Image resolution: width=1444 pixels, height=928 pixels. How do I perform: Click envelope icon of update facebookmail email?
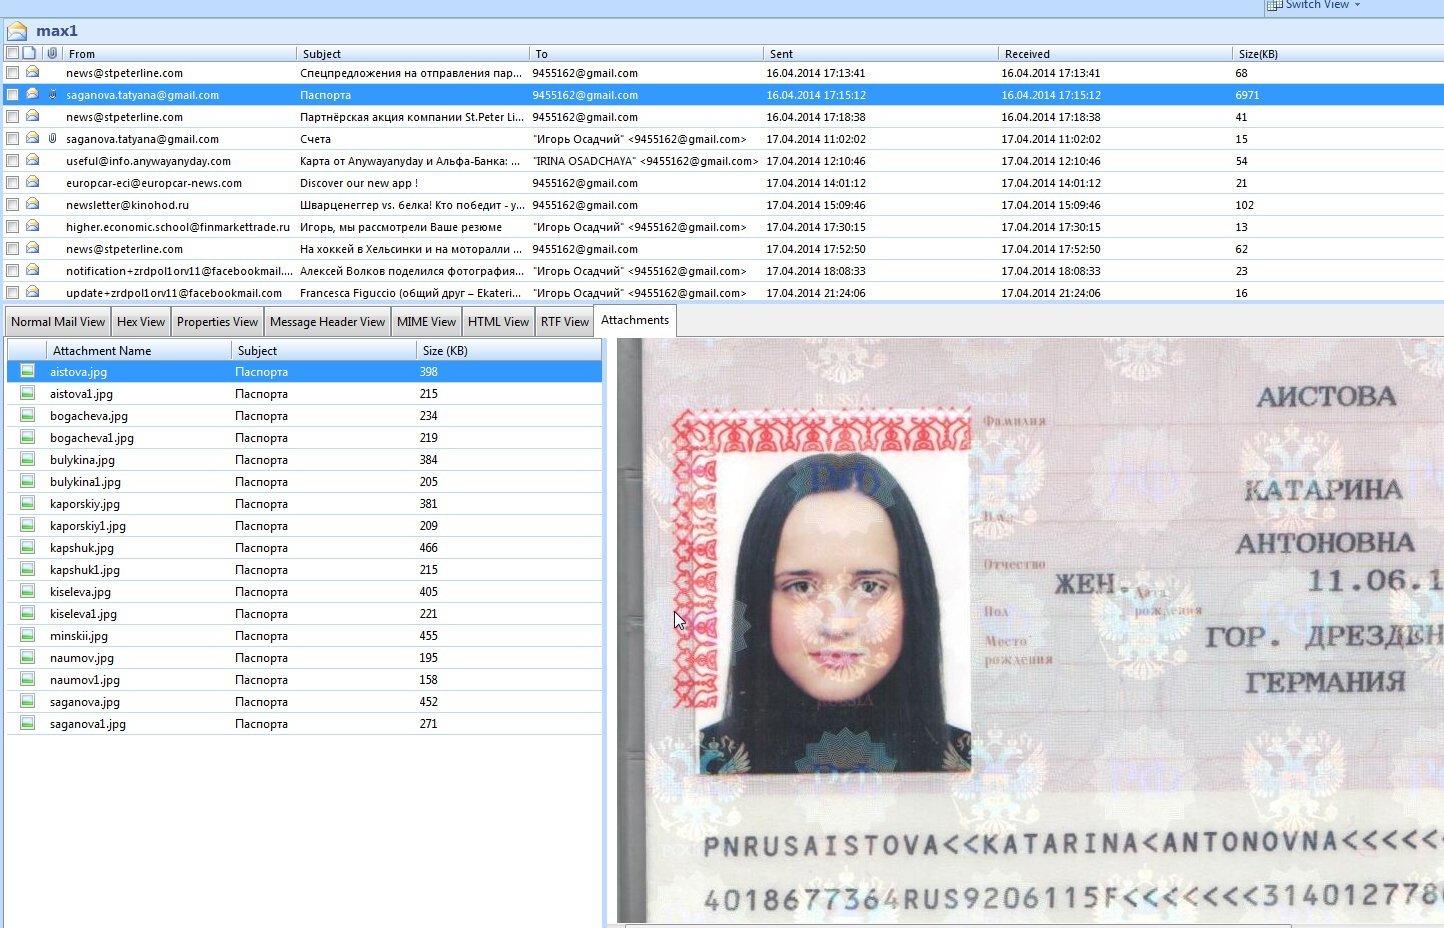32,292
